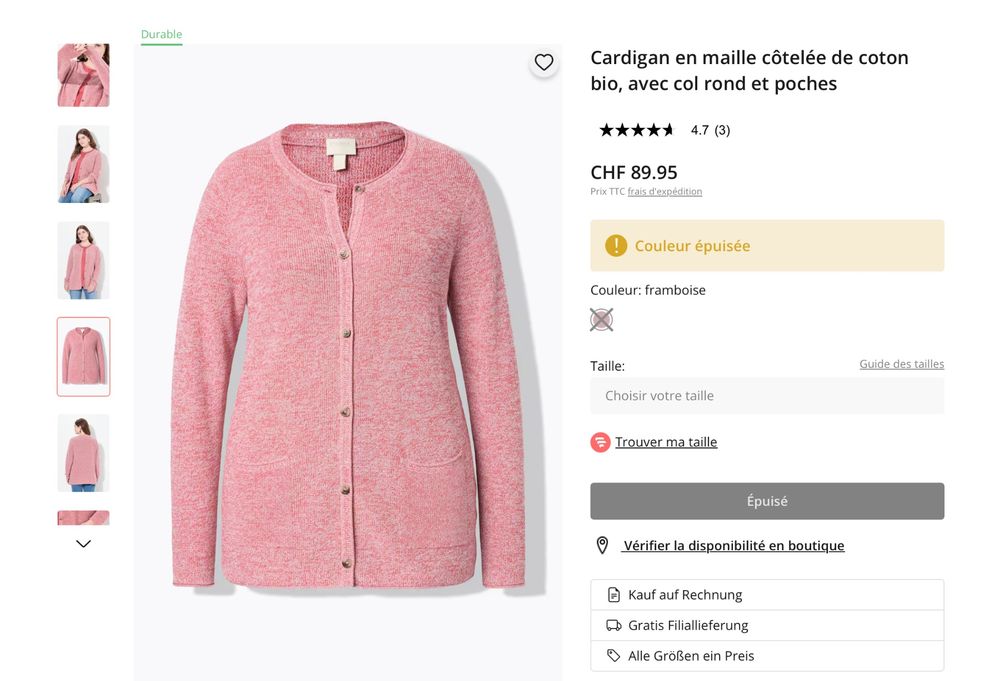Image resolution: width=1000 pixels, height=681 pixels.
Task: Click the heart wishlist icon
Action: 544,62
